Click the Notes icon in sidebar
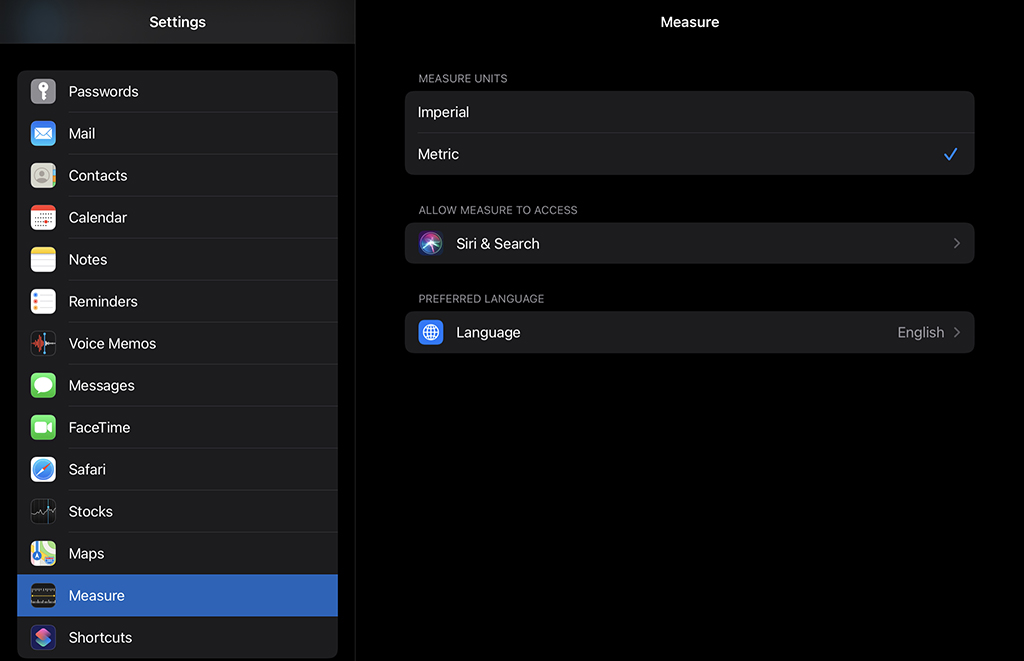Image resolution: width=1024 pixels, height=661 pixels. click(x=43, y=259)
